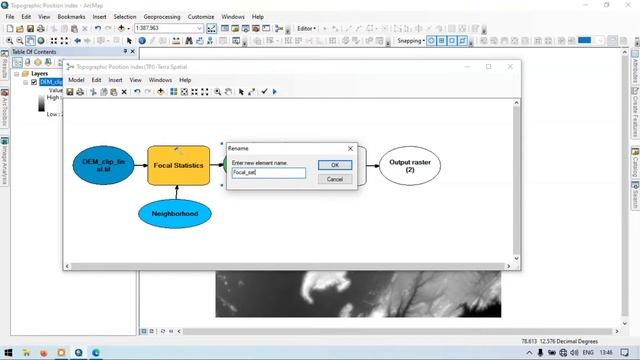This screenshot has width=640, height=360.
Task: Go back to the previous extent
Action: click(x=77, y=41)
